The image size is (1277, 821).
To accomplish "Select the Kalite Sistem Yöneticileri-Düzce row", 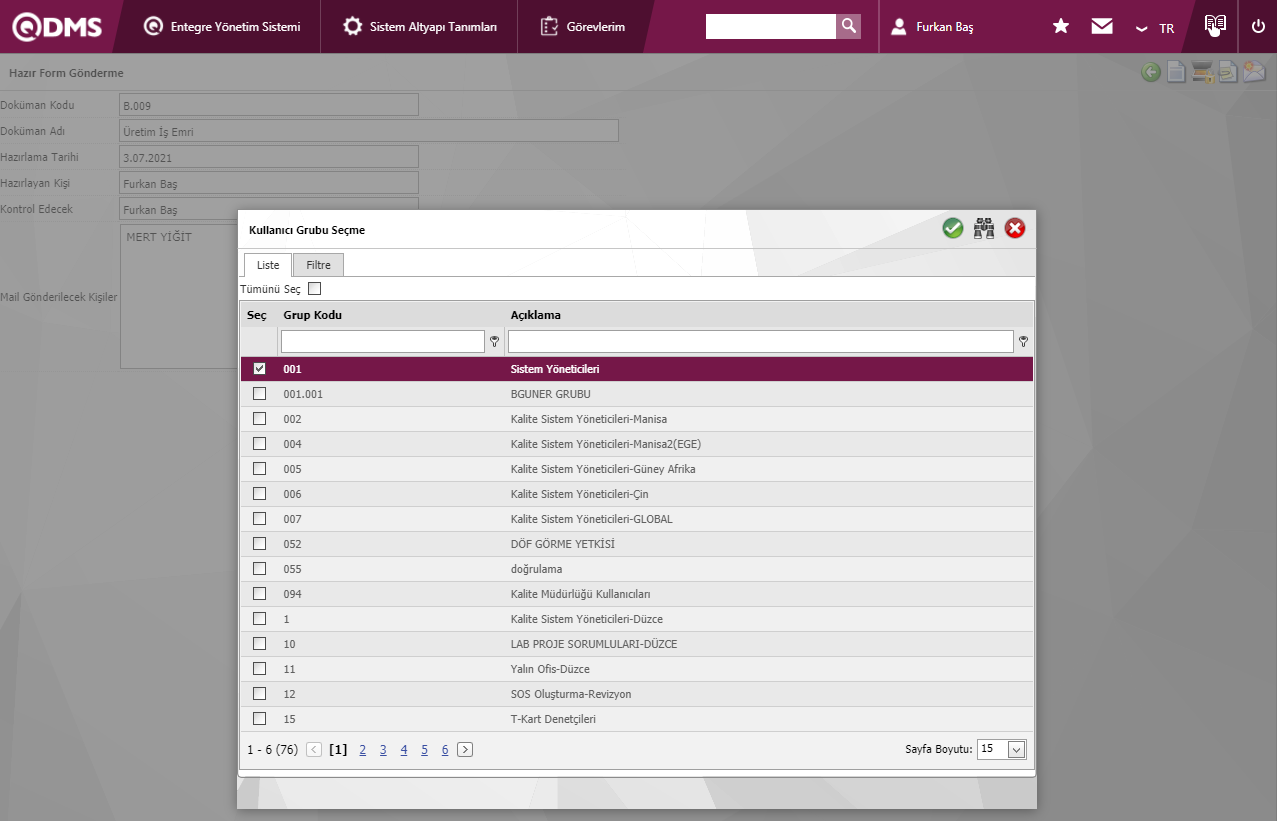I will pos(636,619).
